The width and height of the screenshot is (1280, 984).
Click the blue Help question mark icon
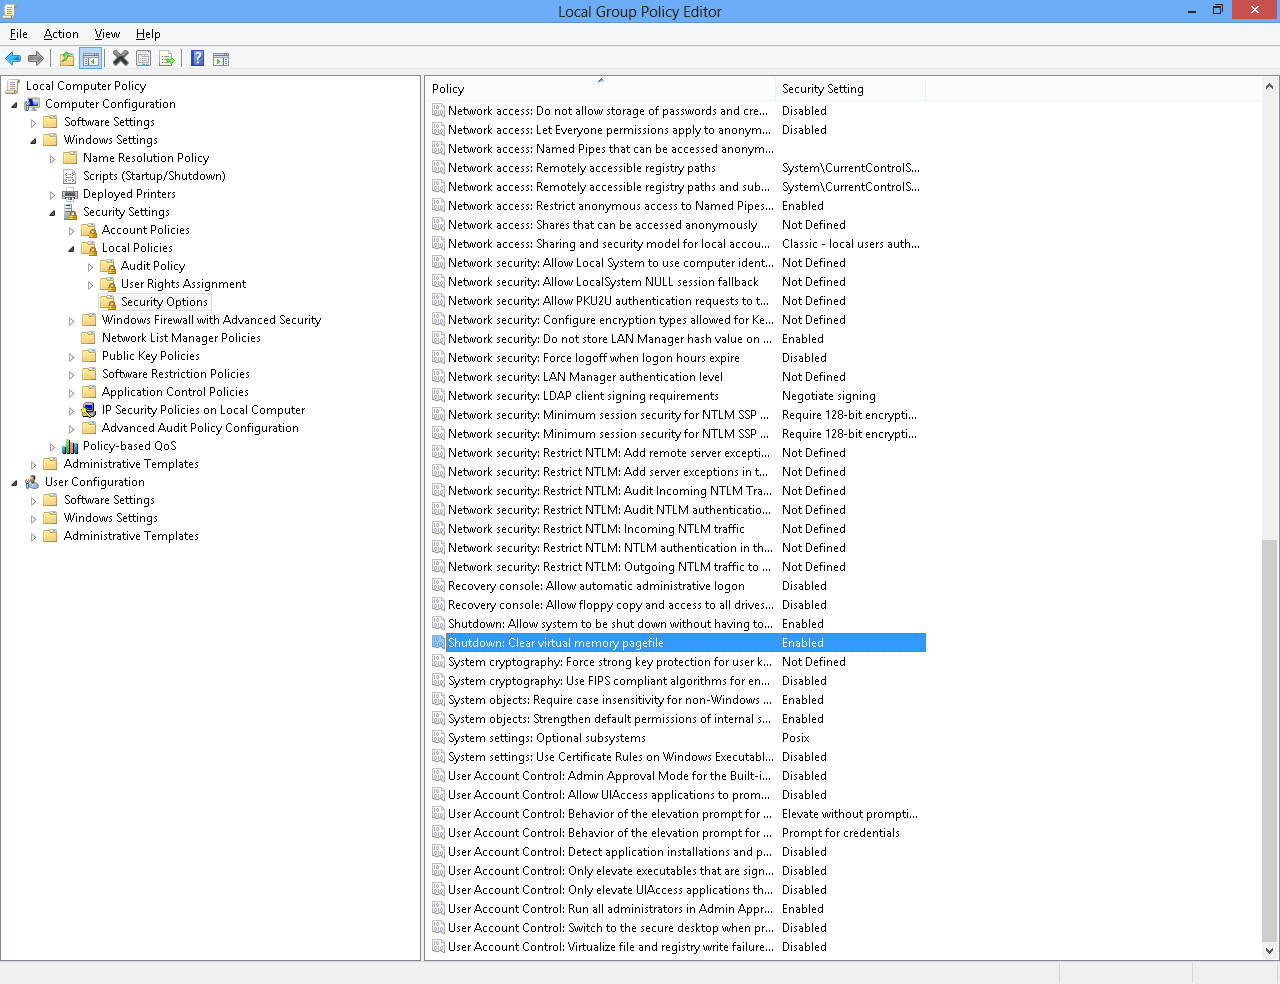[198, 59]
